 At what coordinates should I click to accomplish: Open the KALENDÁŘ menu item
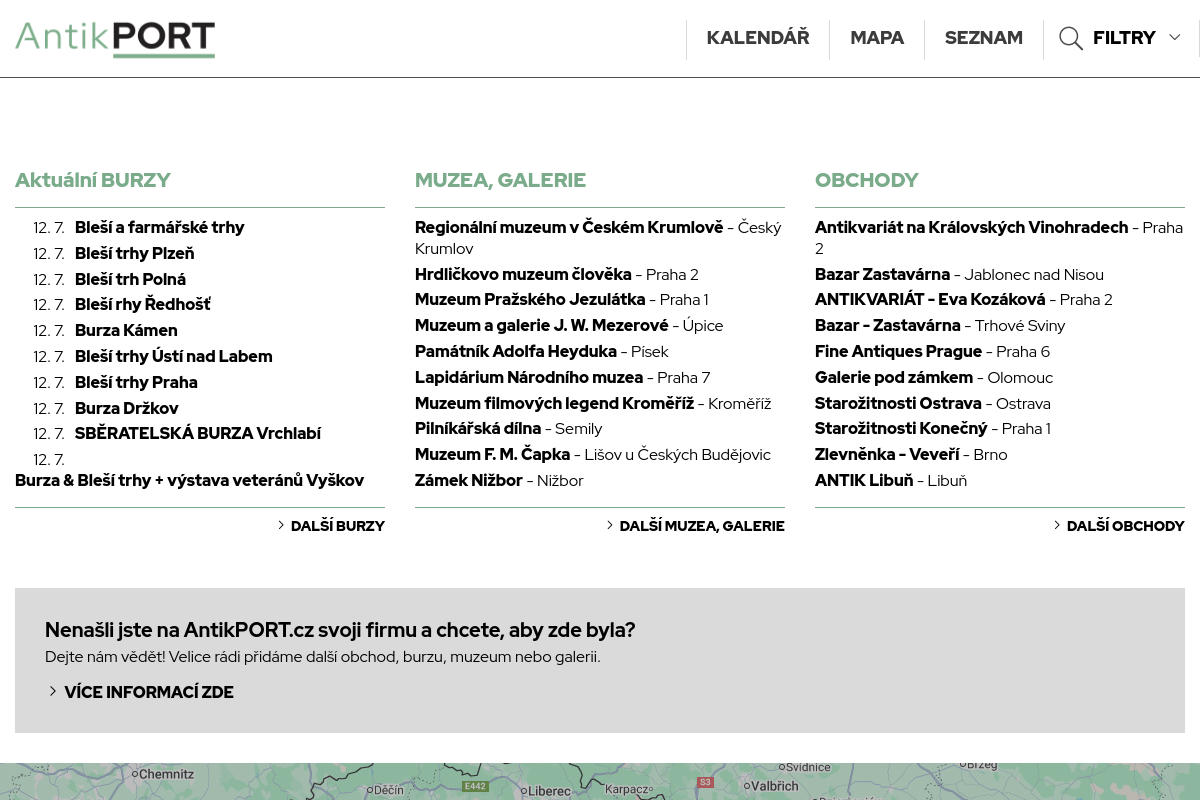pyautogui.click(x=758, y=39)
